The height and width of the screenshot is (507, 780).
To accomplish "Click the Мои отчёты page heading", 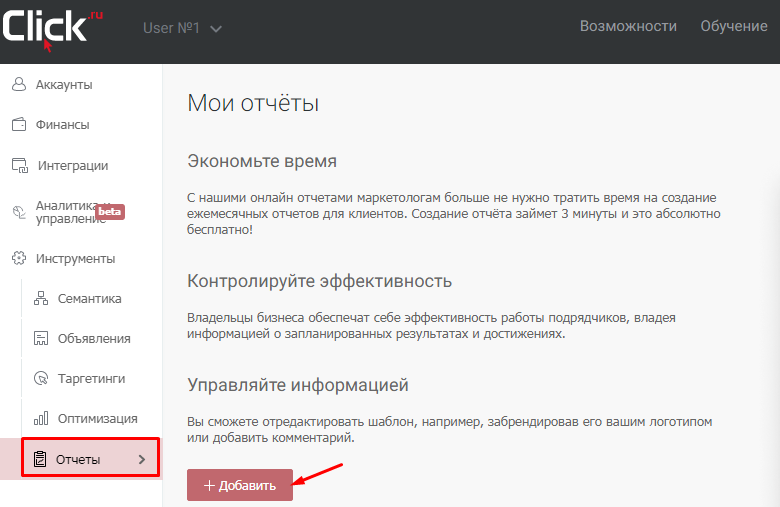I will coord(253,103).
